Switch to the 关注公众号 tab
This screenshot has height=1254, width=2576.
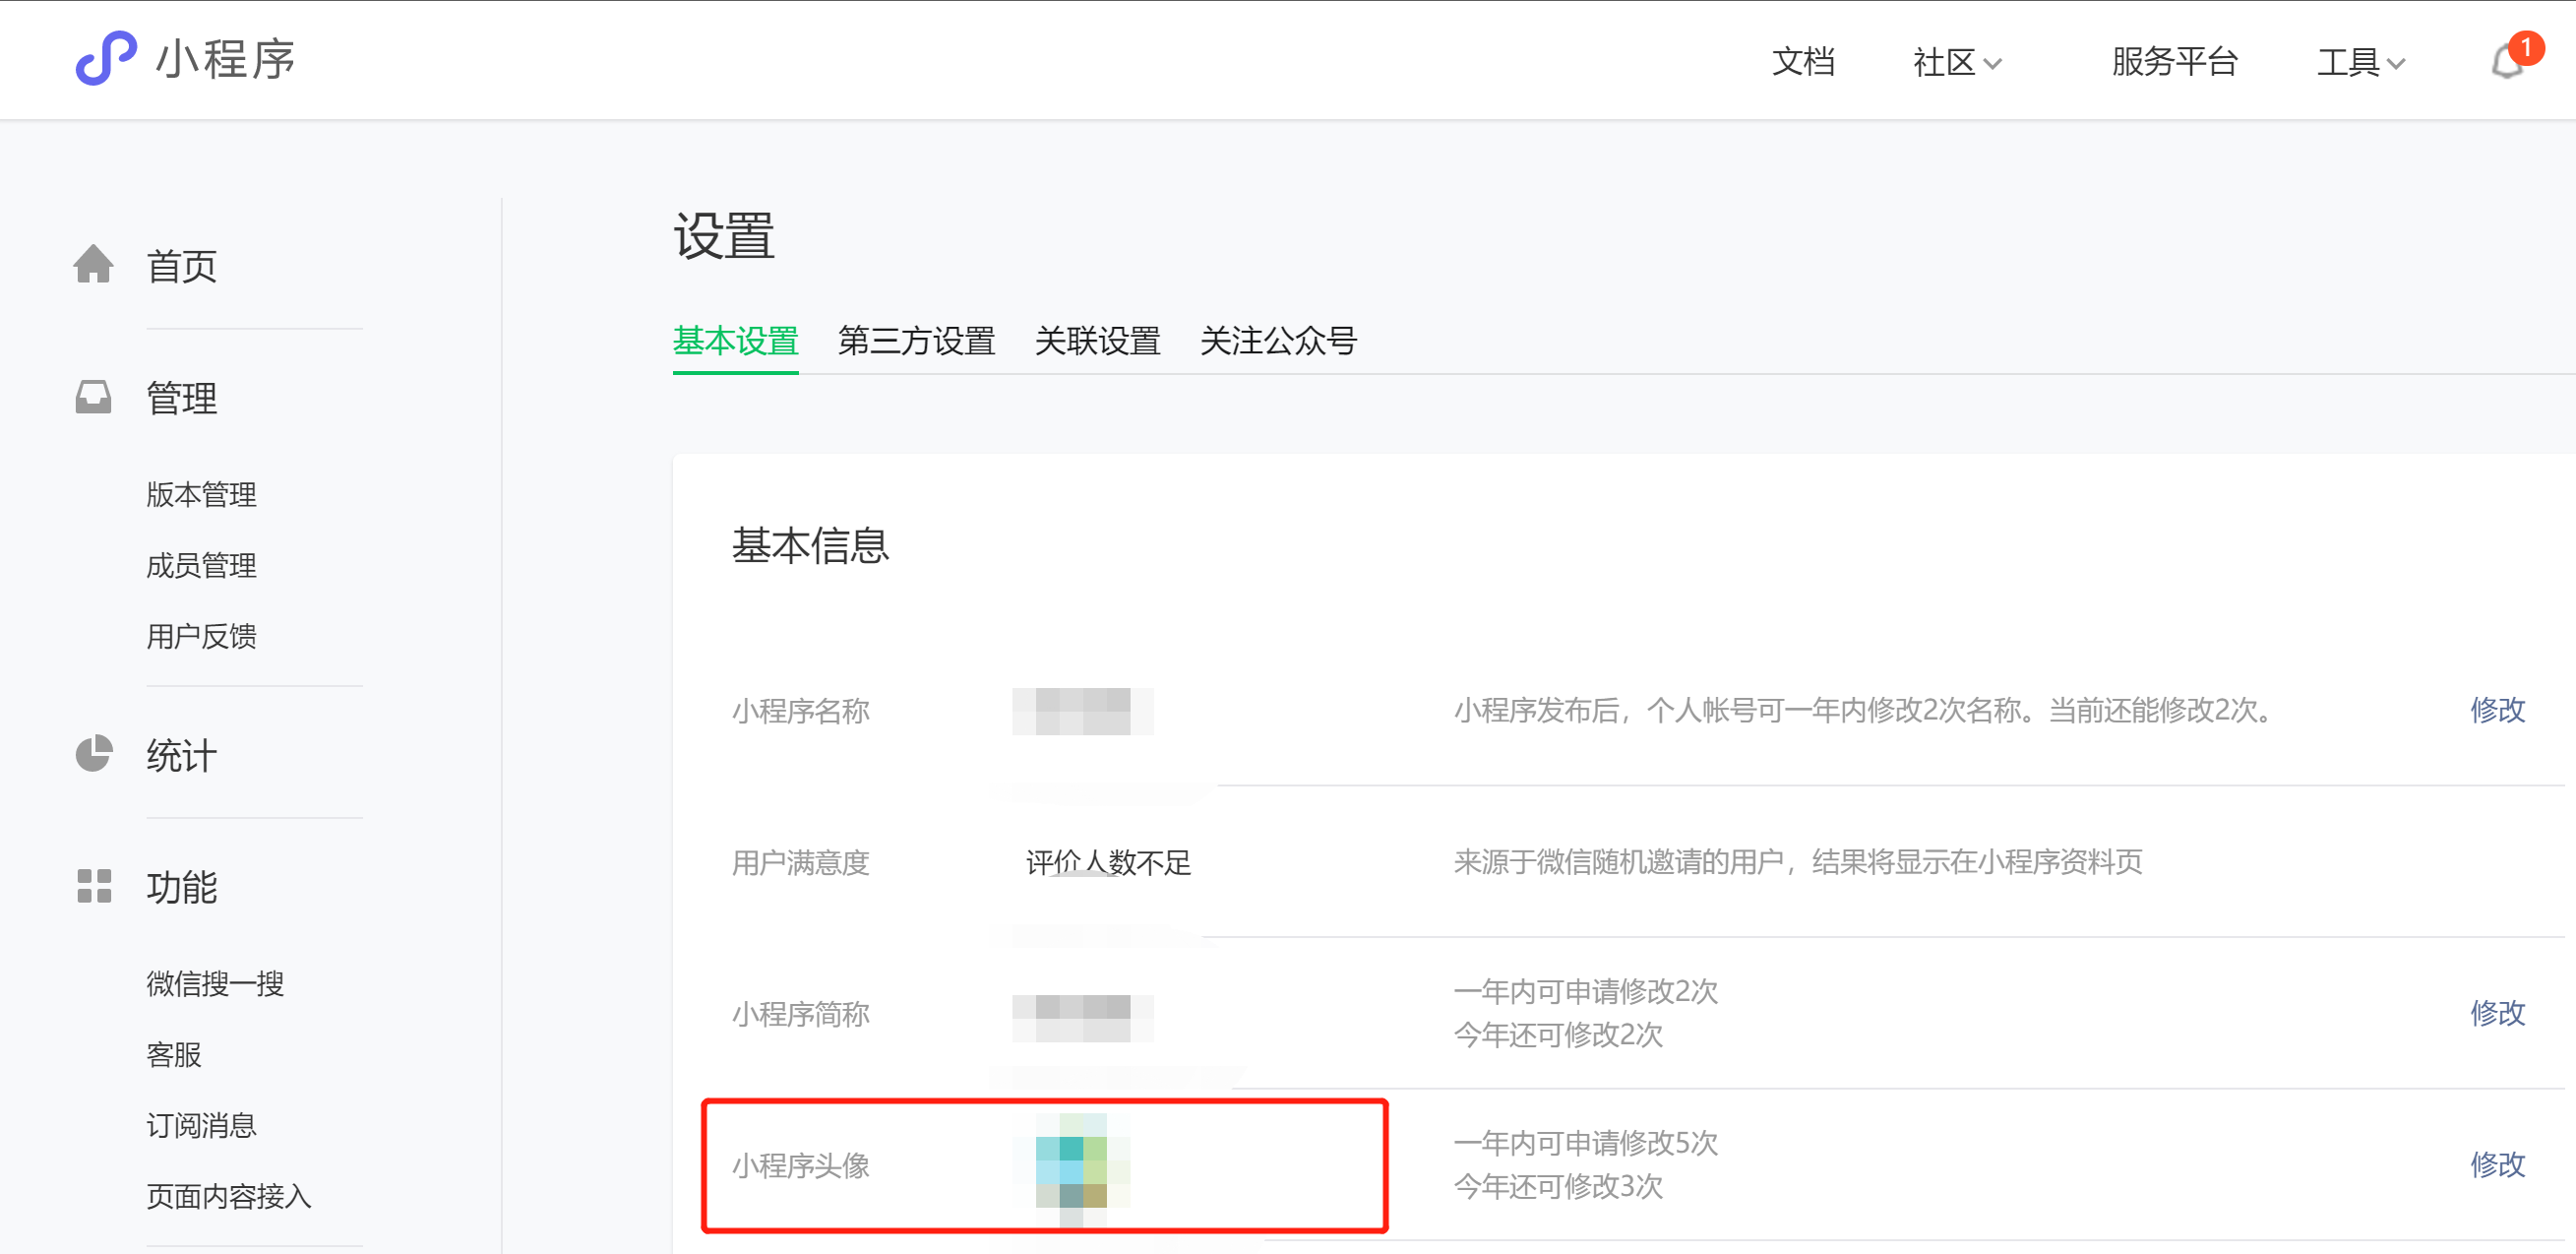click(x=1278, y=341)
